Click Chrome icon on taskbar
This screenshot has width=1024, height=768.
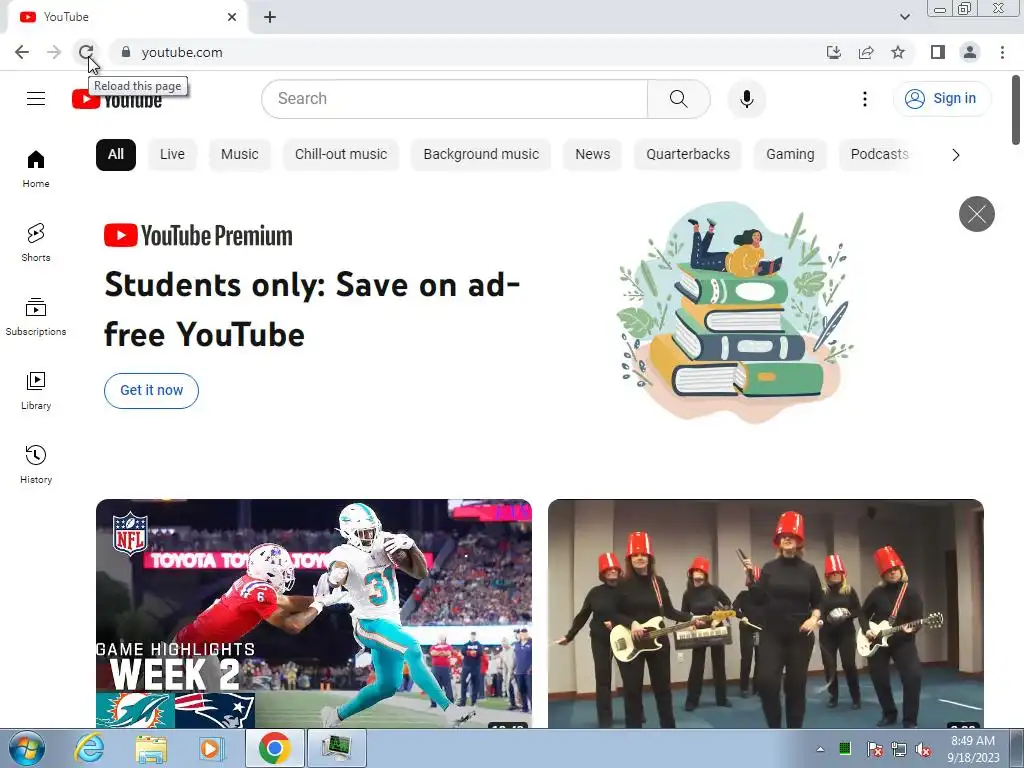(274, 748)
